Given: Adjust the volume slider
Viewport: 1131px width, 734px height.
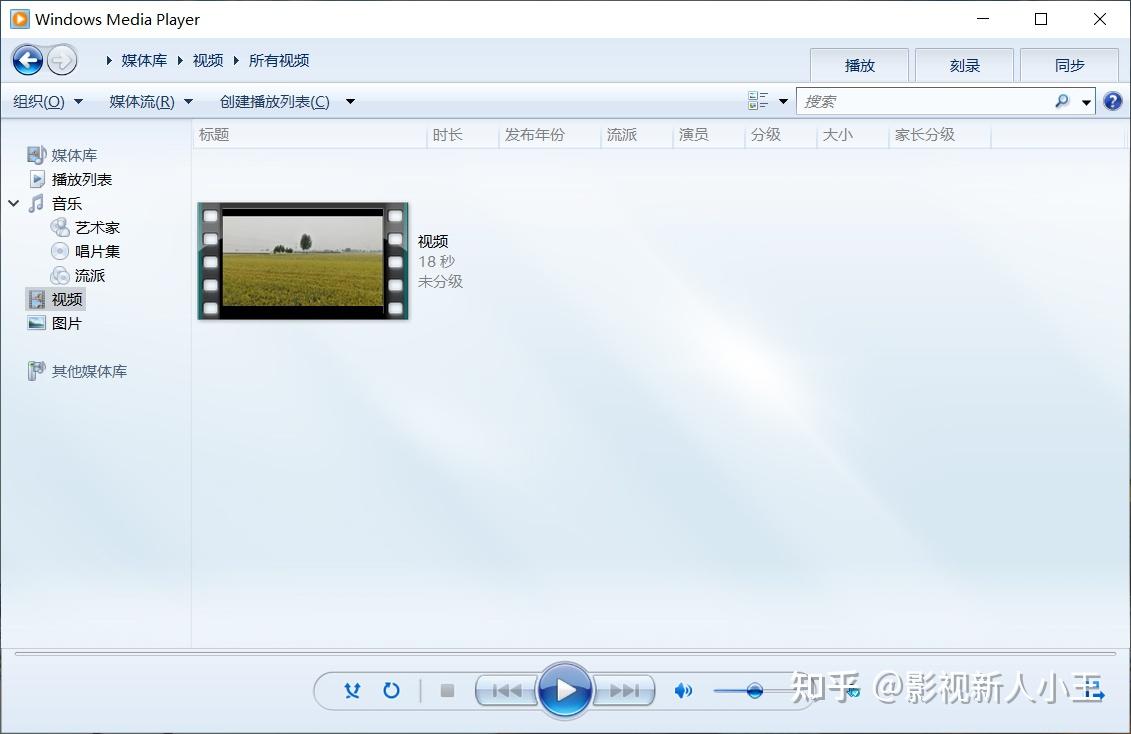Looking at the screenshot, I should (753, 690).
